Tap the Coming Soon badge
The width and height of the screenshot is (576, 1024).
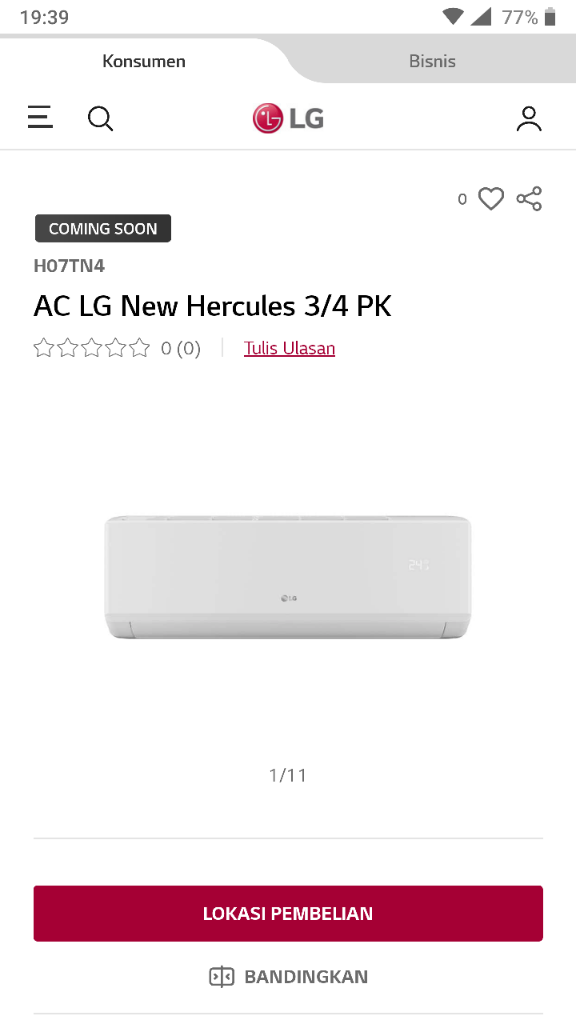[x=103, y=229]
